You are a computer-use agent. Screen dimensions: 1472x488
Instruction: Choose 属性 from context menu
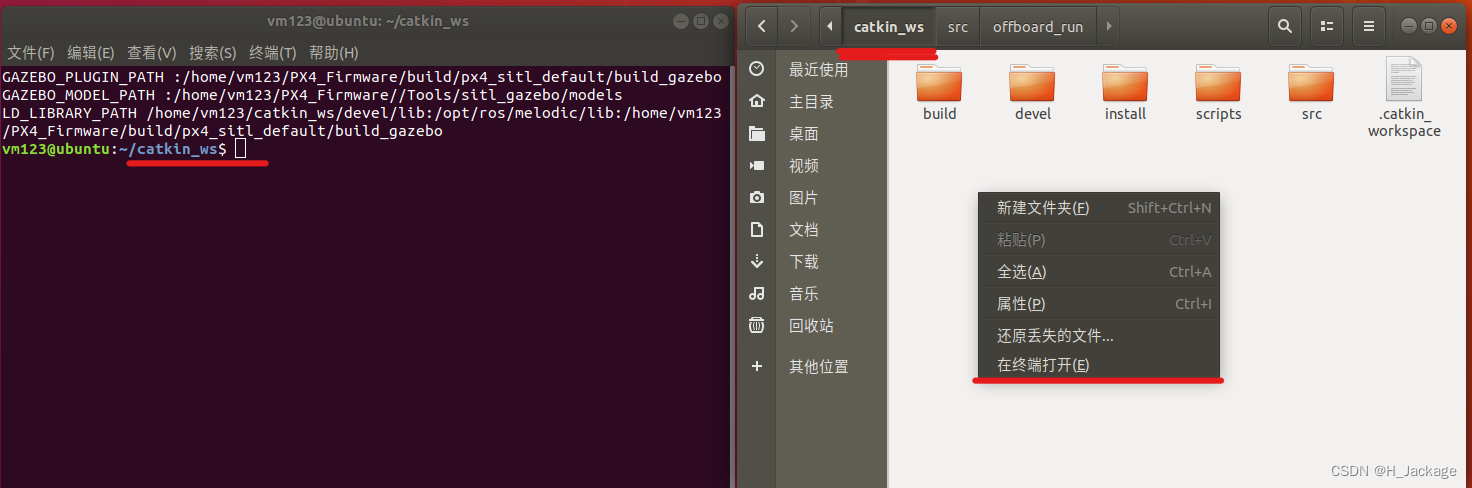point(1098,304)
